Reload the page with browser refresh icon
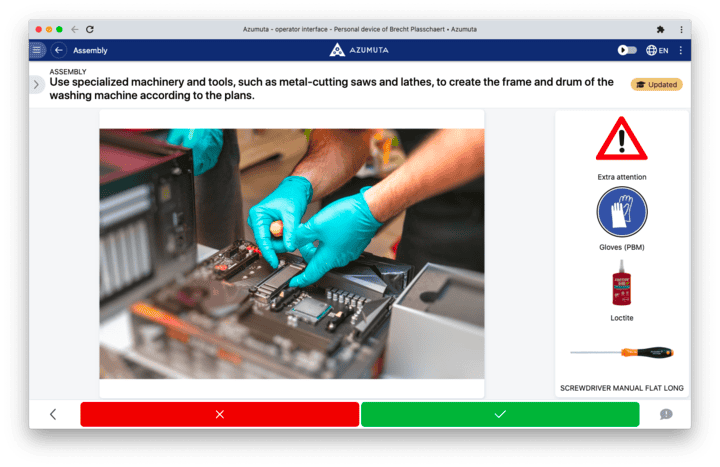Viewport: 720px width, 467px height. click(90, 29)
